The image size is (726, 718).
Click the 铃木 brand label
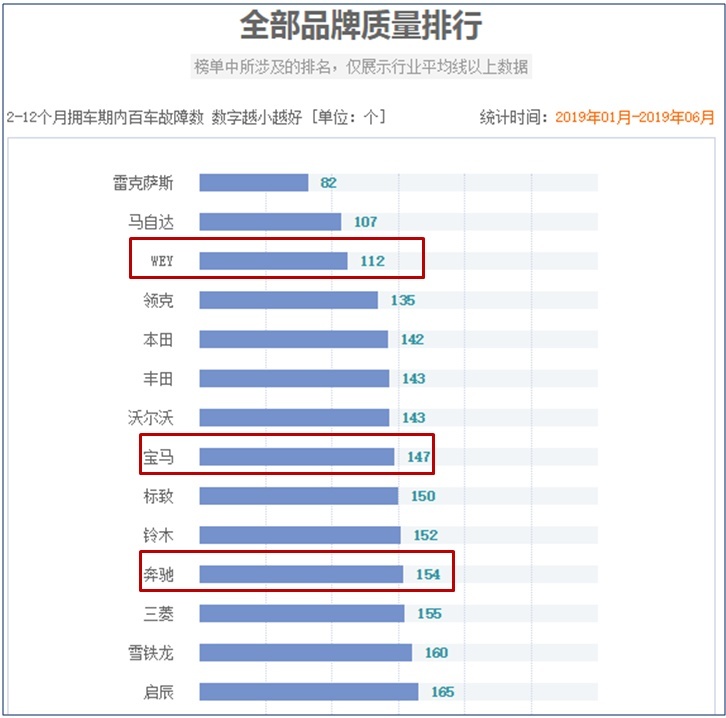point(158,535)
